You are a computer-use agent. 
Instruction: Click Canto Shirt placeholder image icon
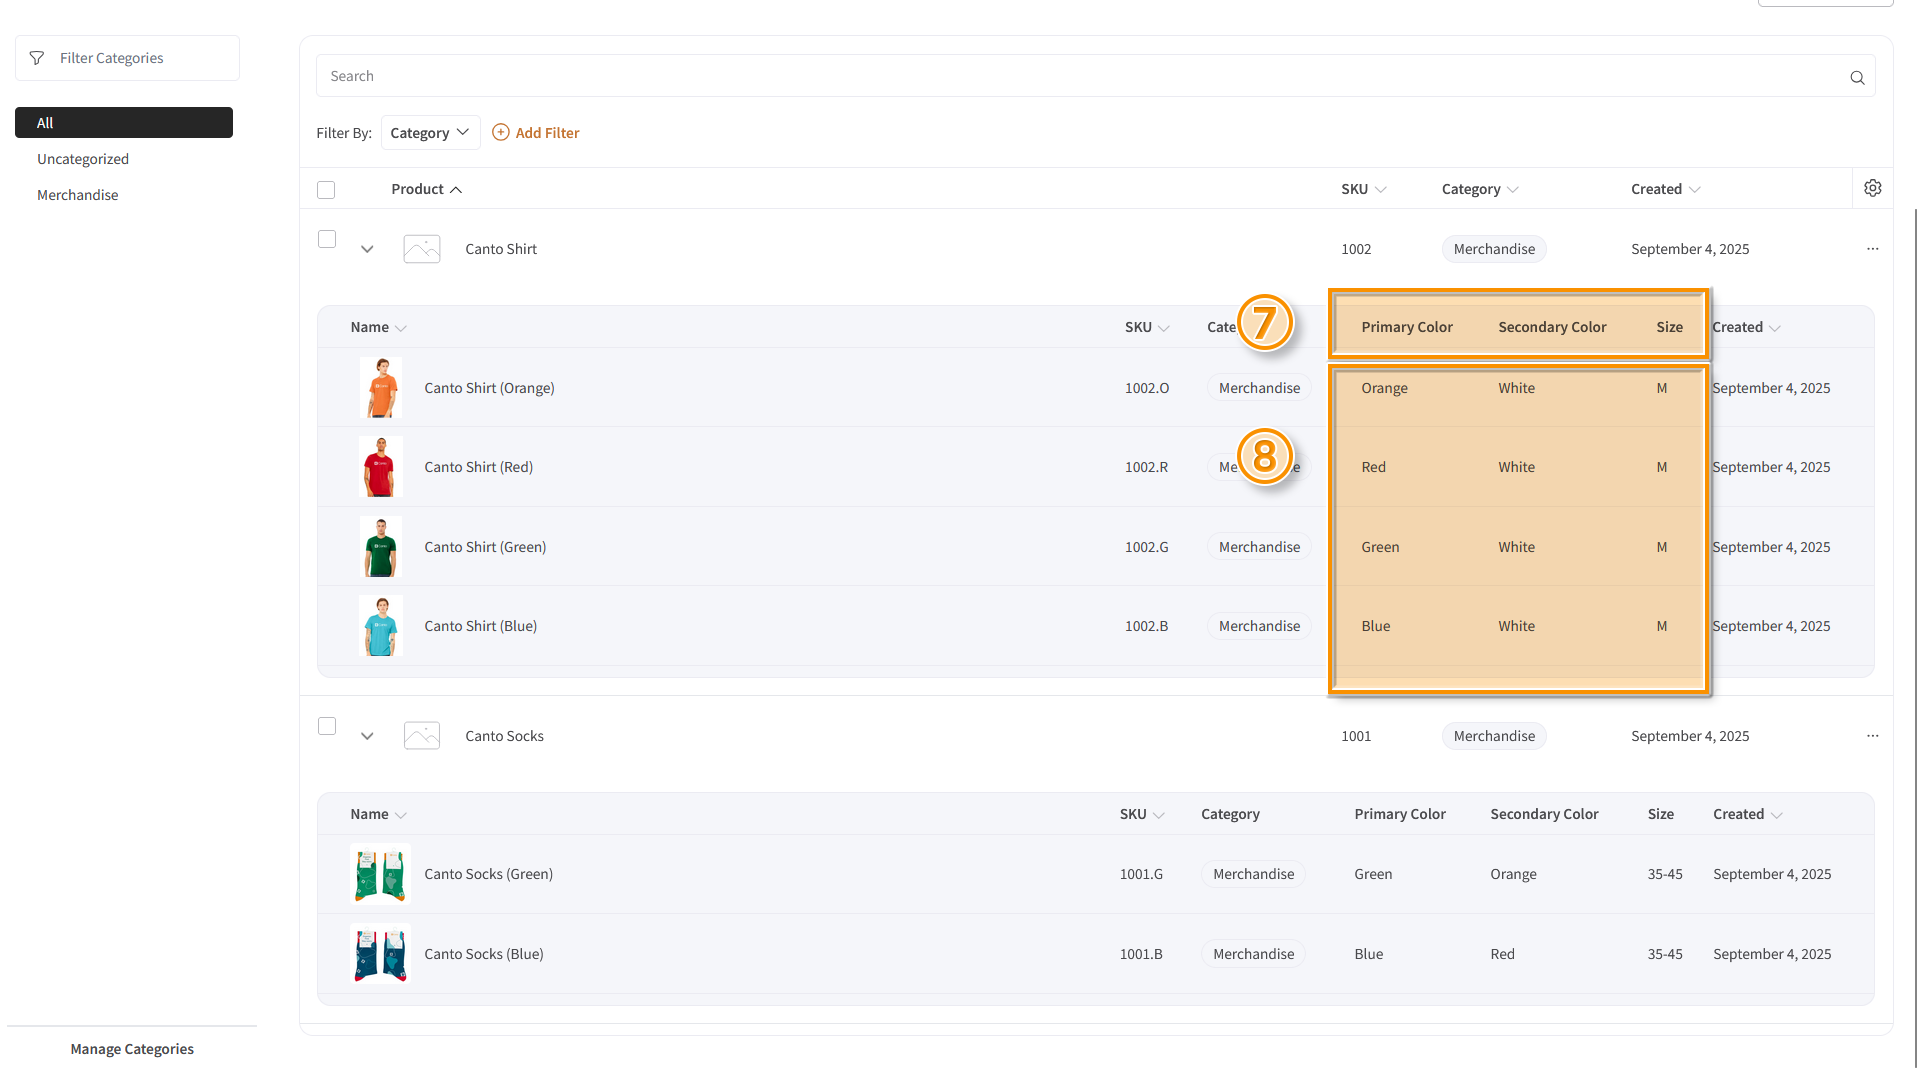pos(422,249)
